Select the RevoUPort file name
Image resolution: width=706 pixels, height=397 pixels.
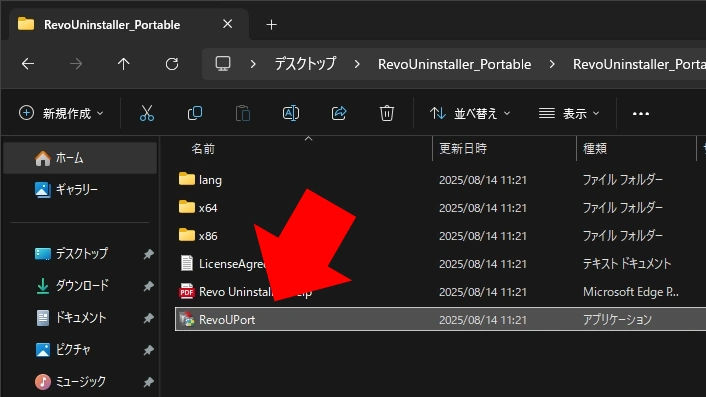tap(227, 320)
